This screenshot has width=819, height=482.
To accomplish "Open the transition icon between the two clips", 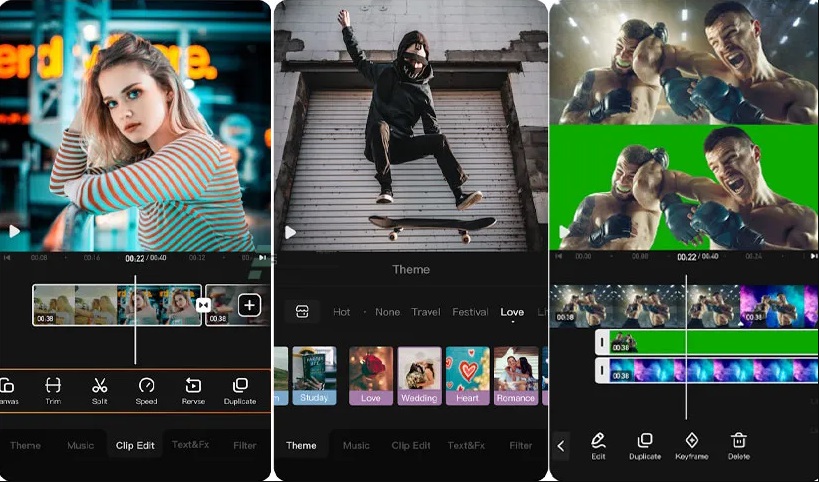I will click(x=204, y=305).
